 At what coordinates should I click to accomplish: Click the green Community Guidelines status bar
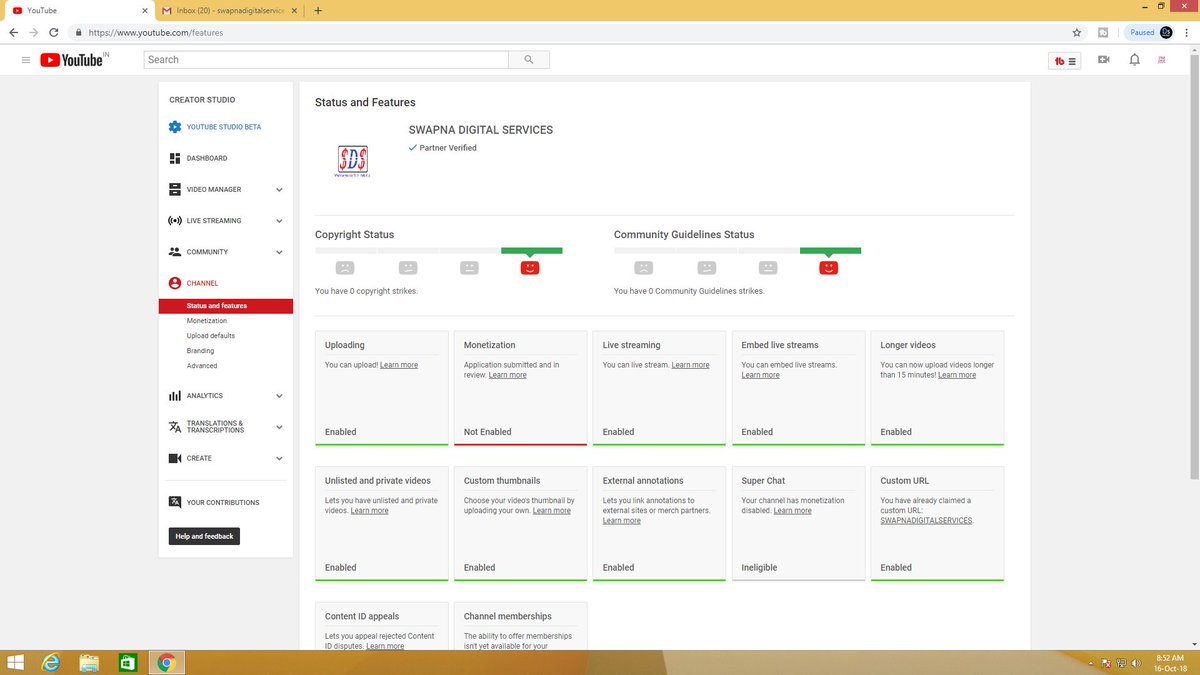coord(830,250)
